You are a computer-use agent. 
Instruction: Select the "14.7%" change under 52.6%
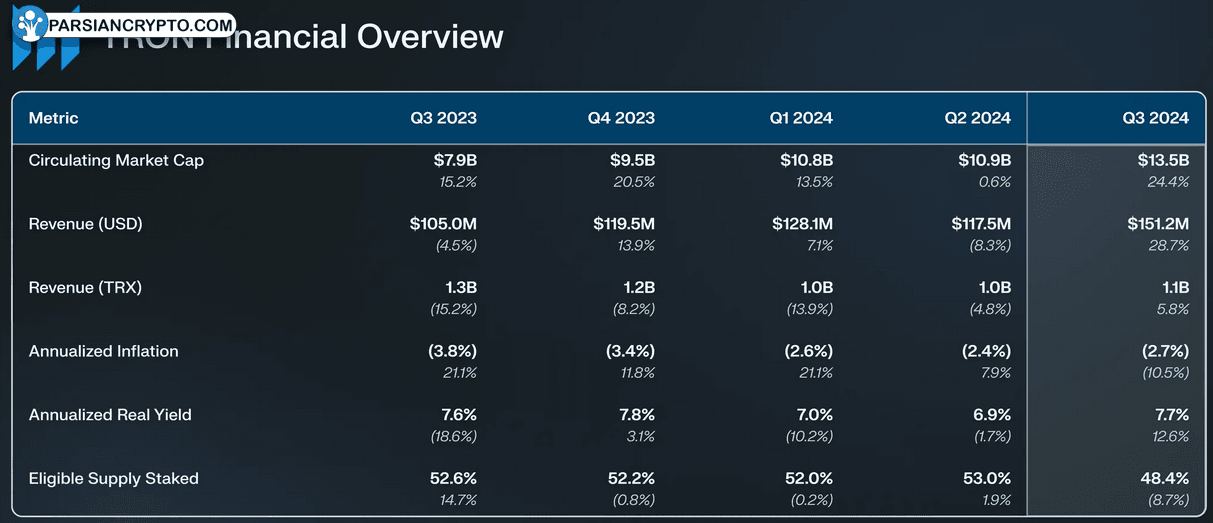(459, 501)
